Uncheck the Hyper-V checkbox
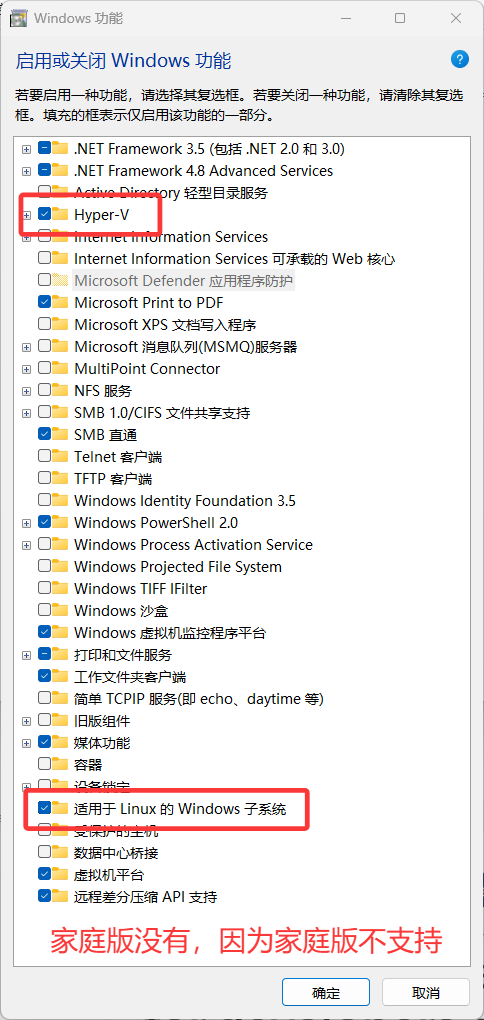 coord(44,214)
